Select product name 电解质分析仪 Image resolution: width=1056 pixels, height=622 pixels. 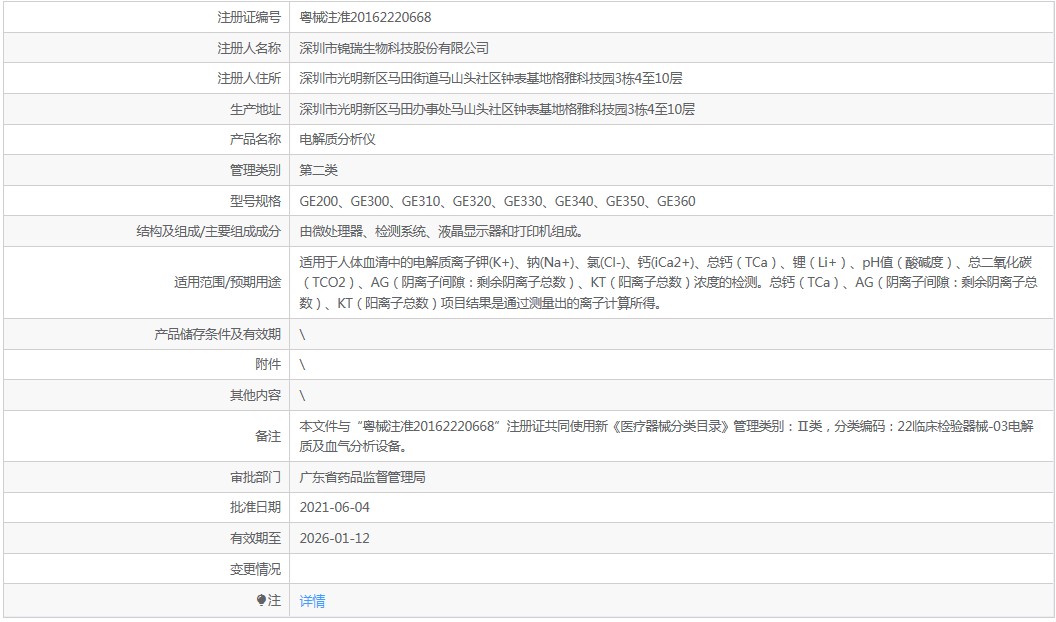click(337, 139)
